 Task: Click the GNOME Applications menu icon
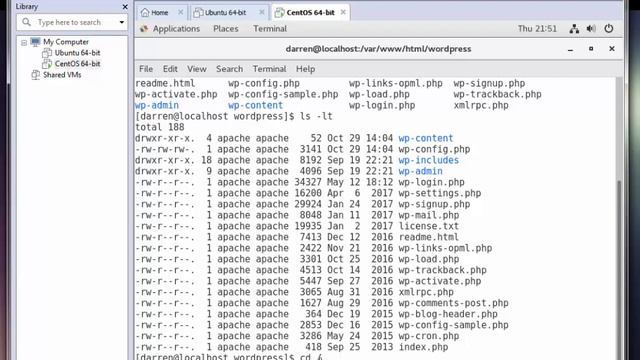144,29
